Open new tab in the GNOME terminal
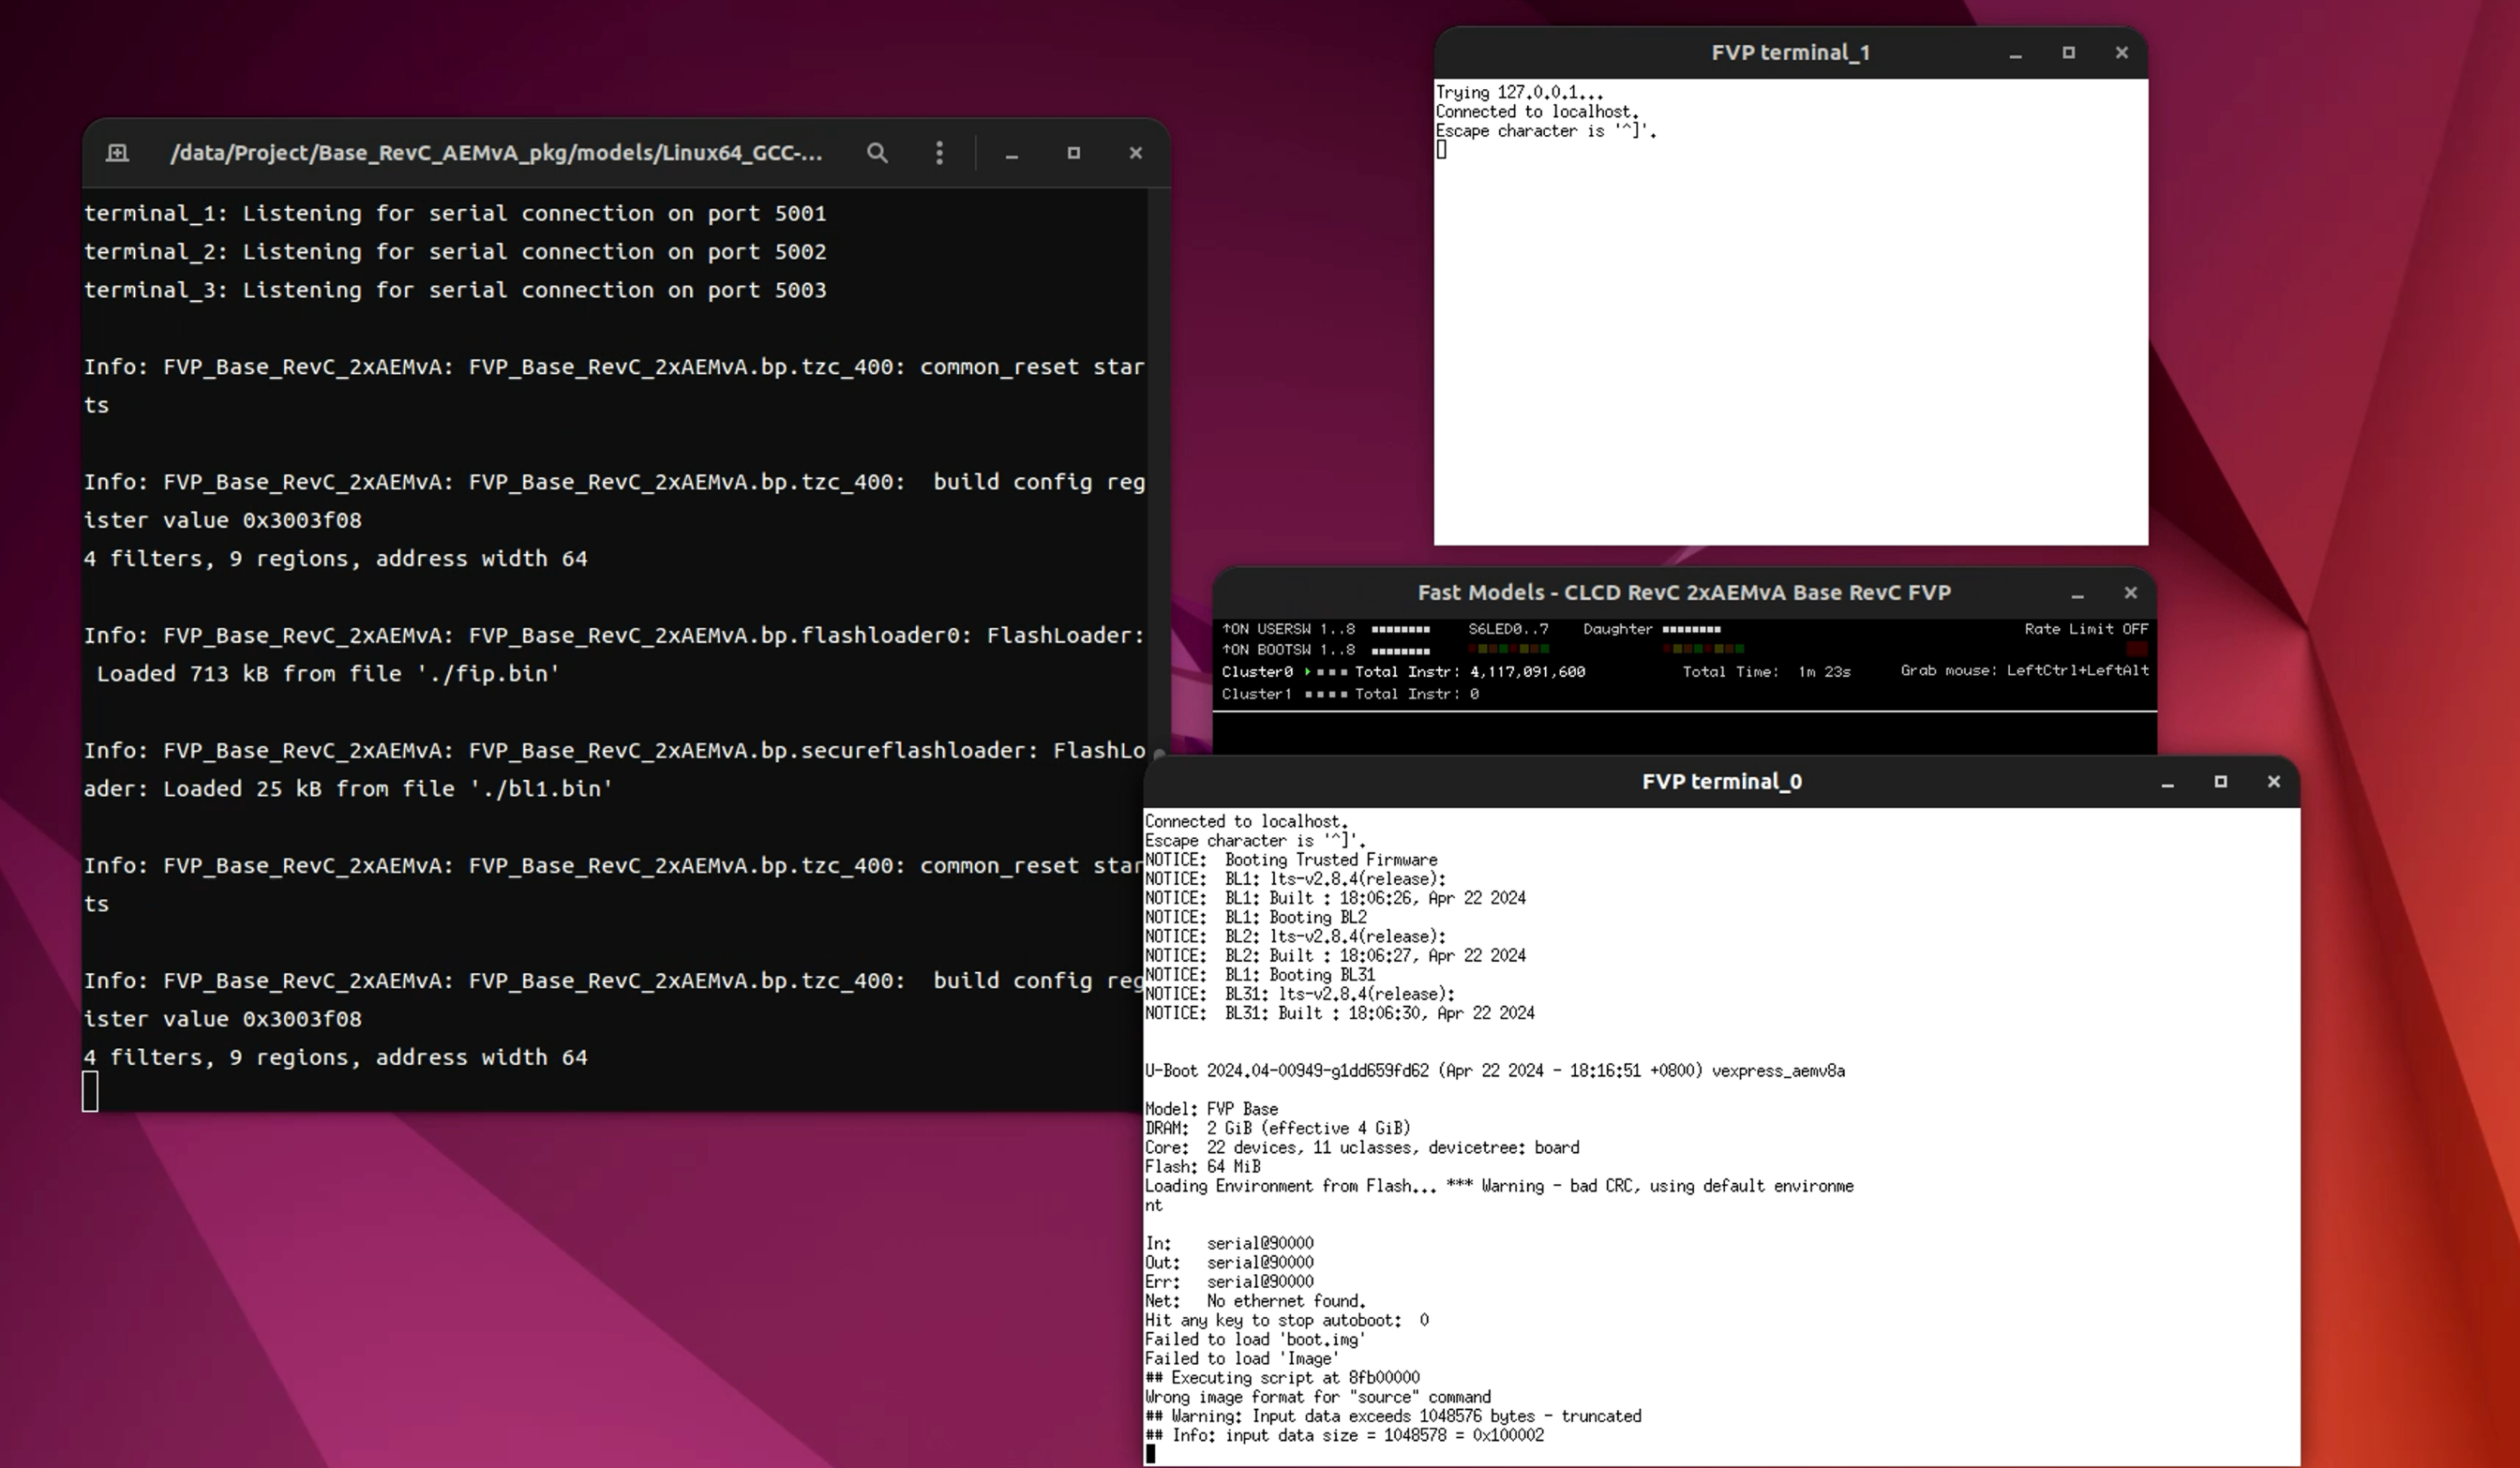The width and height of the screenshot is (2520, 1468). pyautogui.click(x=117, y=153)
